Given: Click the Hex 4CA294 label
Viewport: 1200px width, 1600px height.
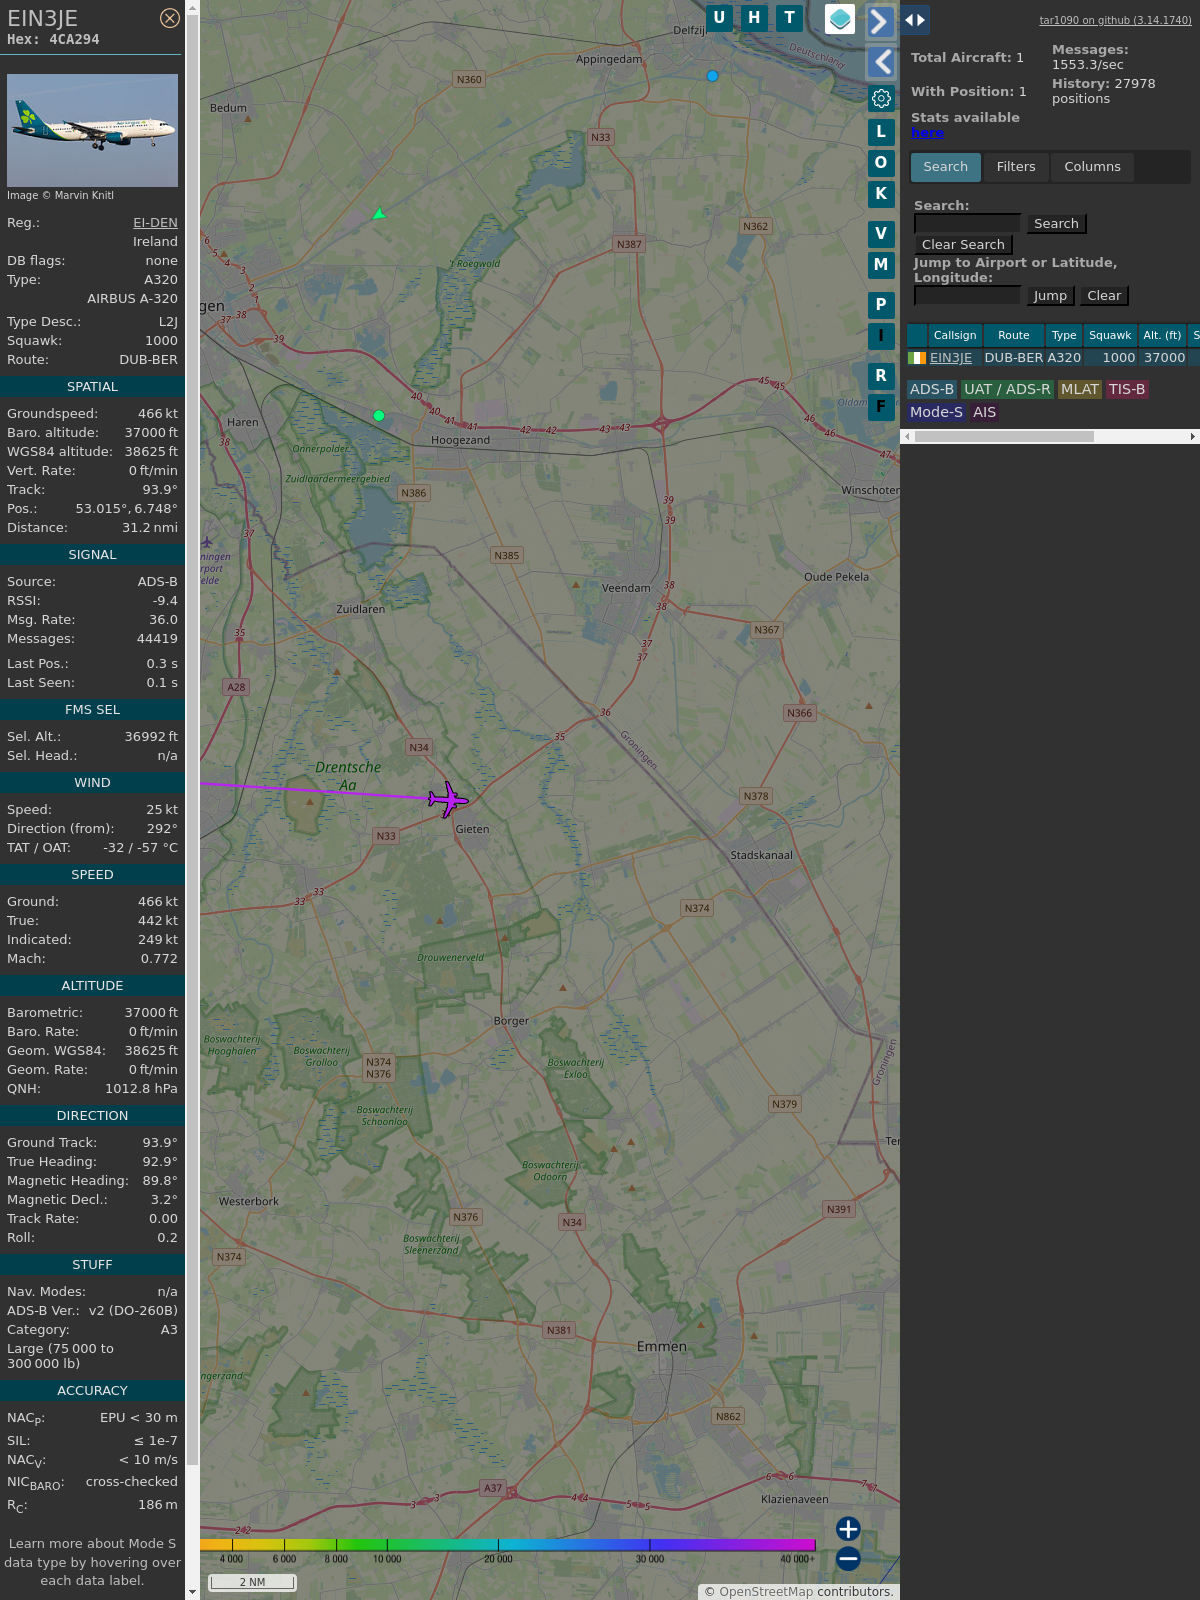Looking at the screenshot, I should pos(53,40).
